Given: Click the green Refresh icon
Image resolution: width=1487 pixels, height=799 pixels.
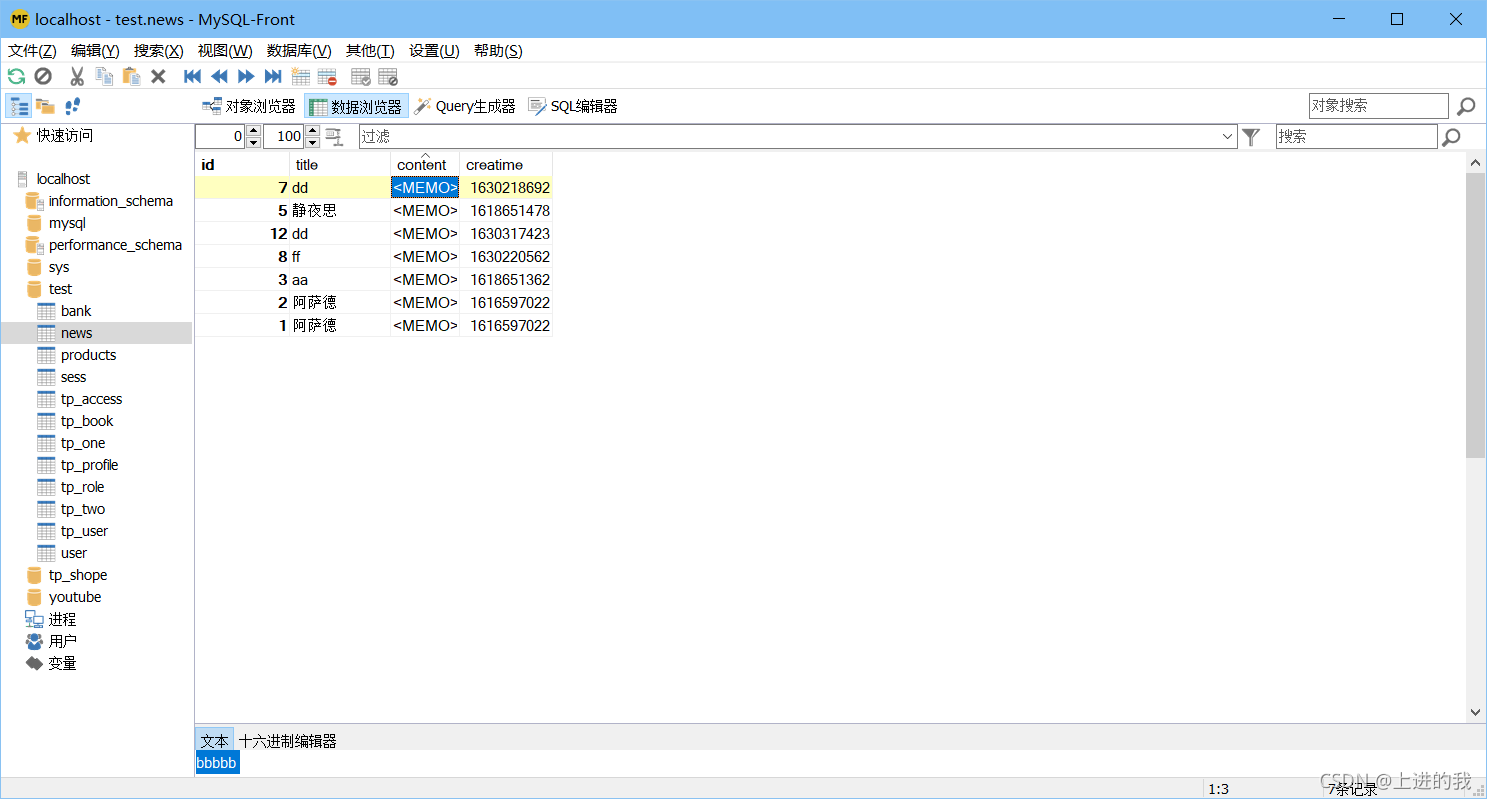Looking at the screenshot, I should (15, 76).
